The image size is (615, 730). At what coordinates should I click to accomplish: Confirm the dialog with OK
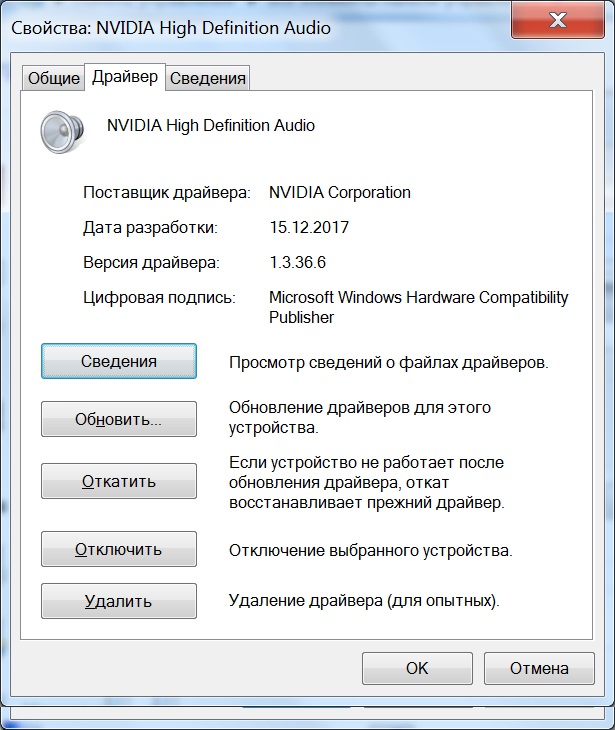416,668
